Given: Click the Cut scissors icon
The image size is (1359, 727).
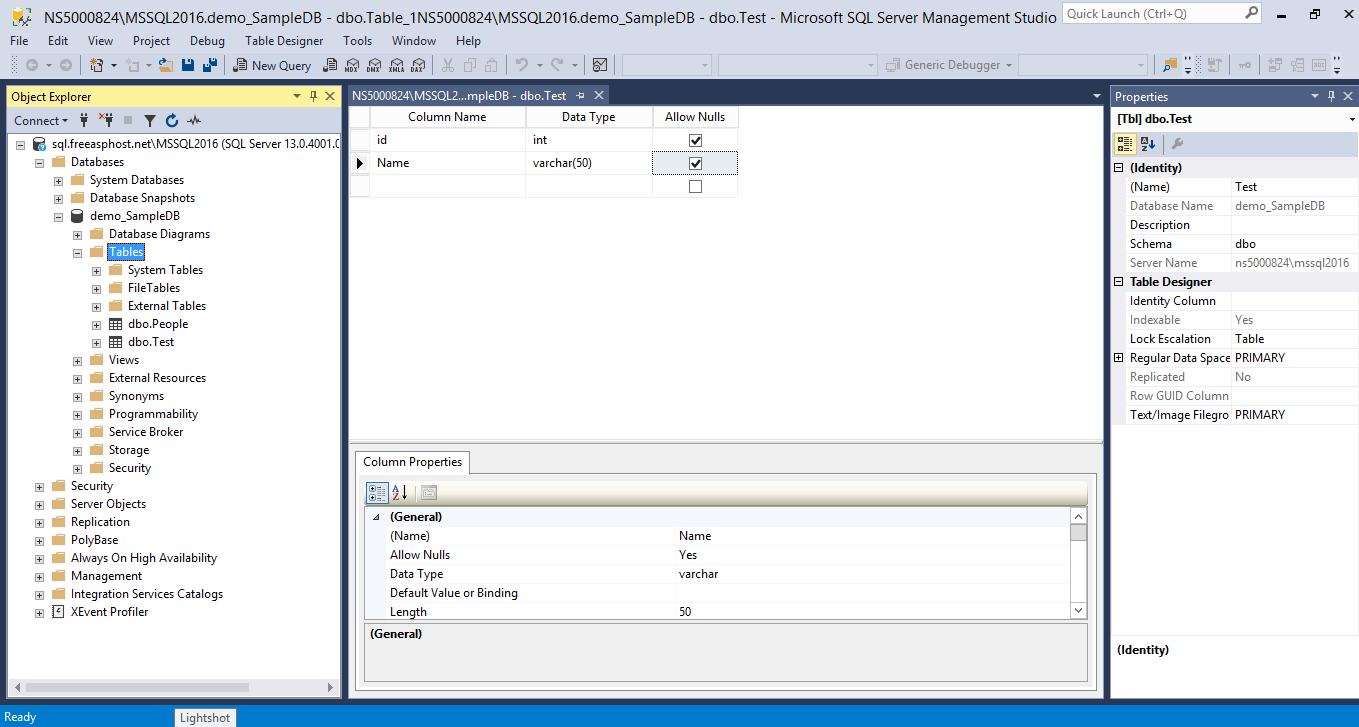Looking at the screenshot, I should point(447,65).
